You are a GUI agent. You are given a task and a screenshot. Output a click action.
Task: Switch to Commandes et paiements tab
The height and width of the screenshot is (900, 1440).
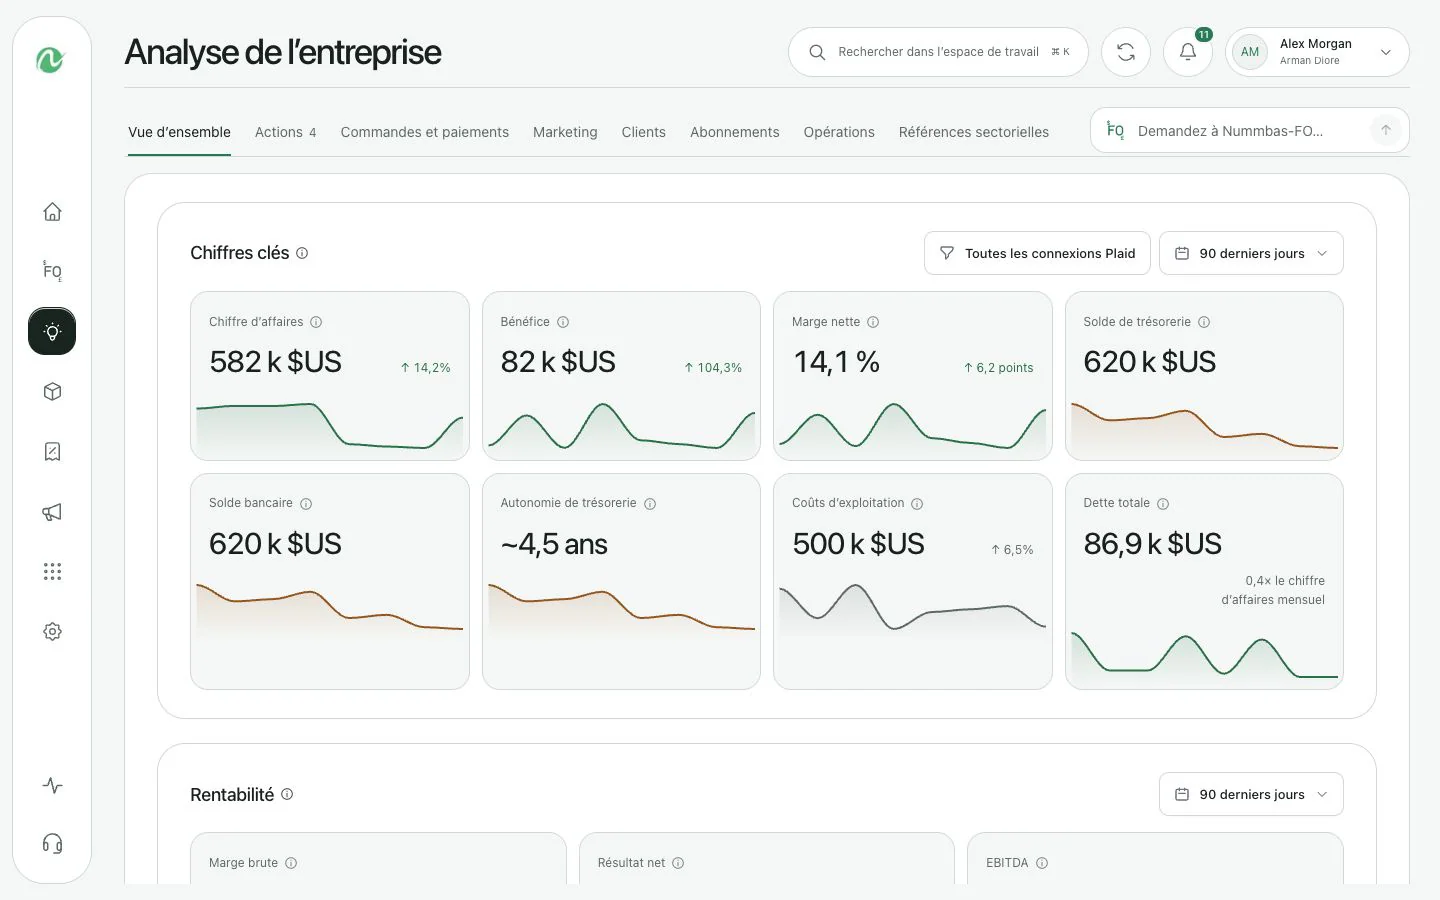click(x=424, y=132)
